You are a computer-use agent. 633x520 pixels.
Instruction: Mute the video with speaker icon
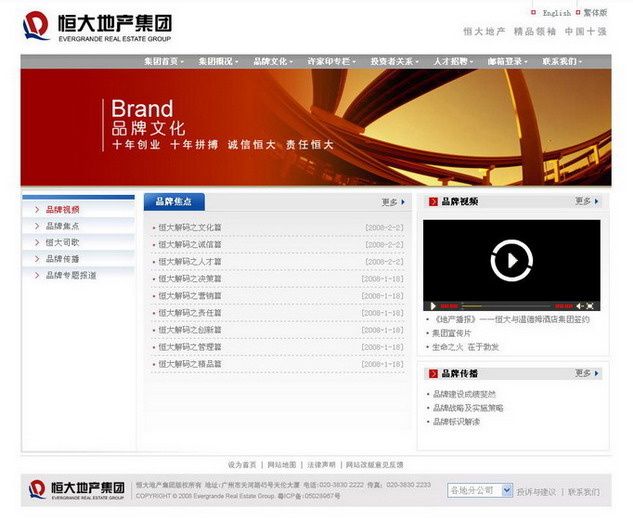coord(580,306)
